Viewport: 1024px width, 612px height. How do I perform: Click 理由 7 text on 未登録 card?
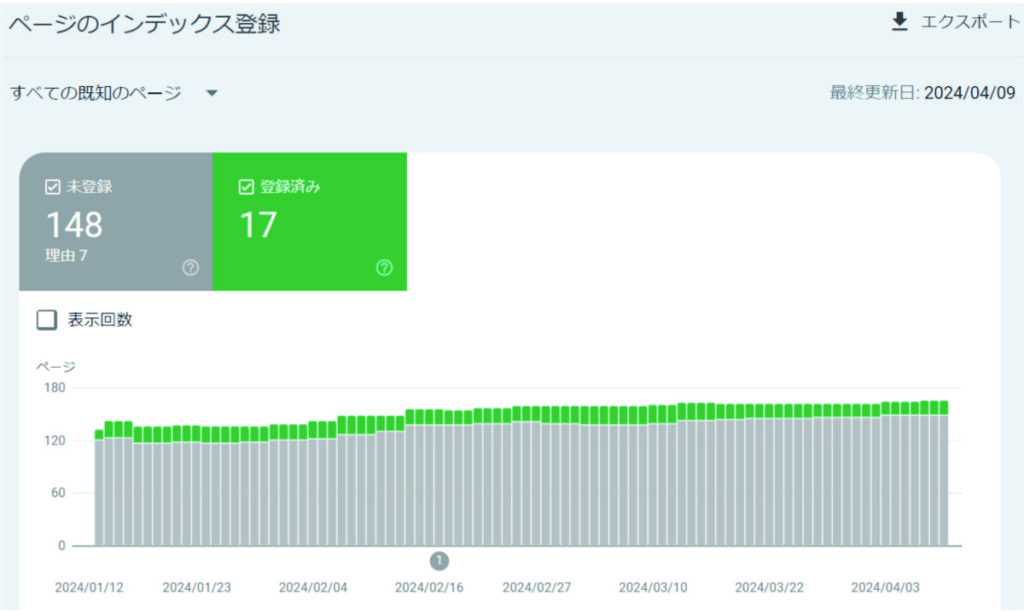66,255
